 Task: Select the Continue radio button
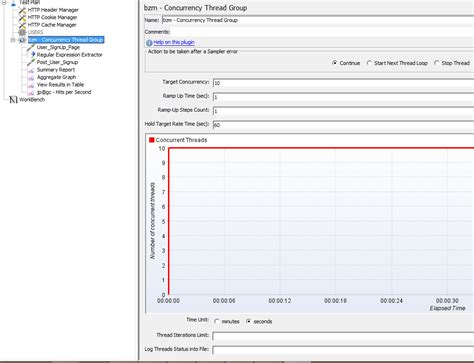(334, 63)
